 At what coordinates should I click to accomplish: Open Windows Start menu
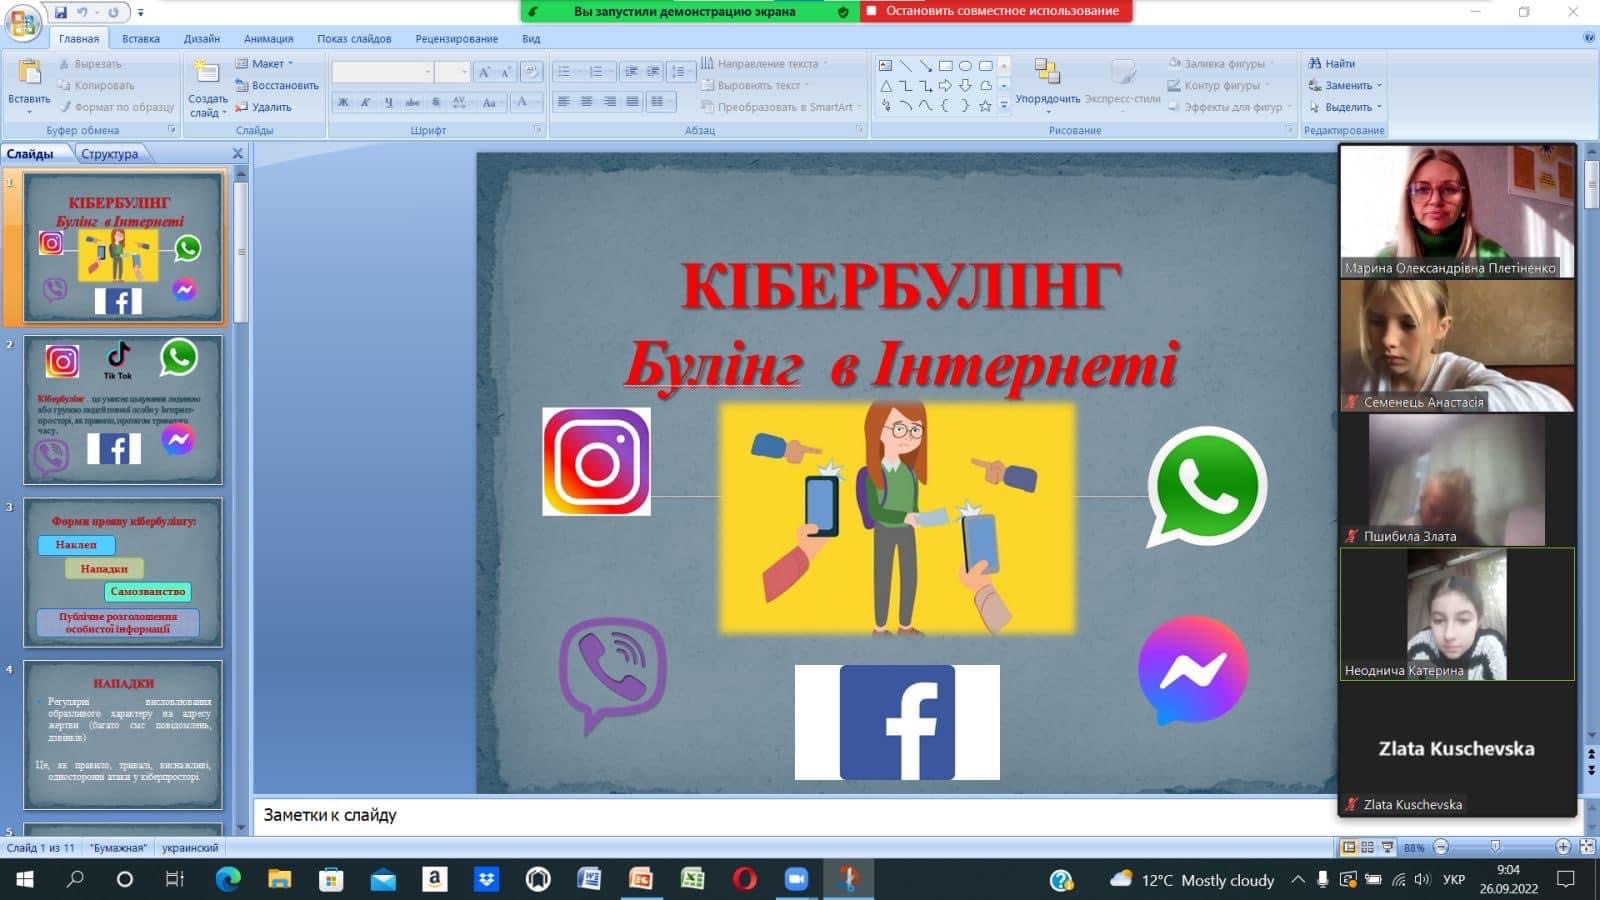(x=24, y=879)
